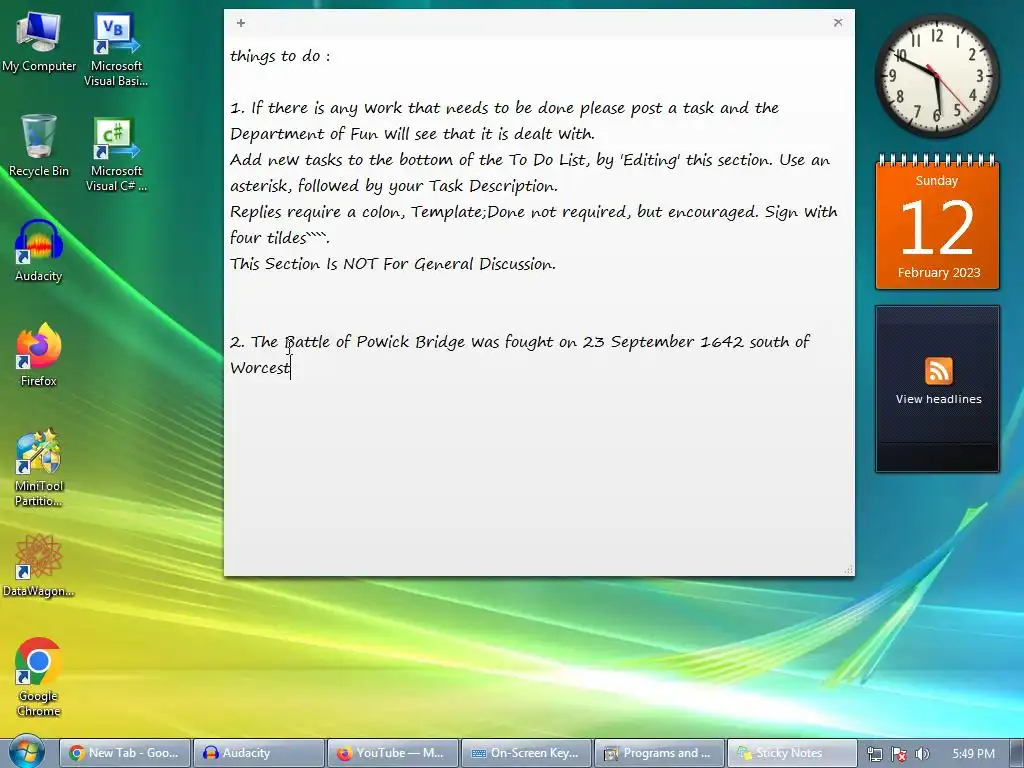
Task: Open security alert flag icon in tray
Action: point(899,754)
